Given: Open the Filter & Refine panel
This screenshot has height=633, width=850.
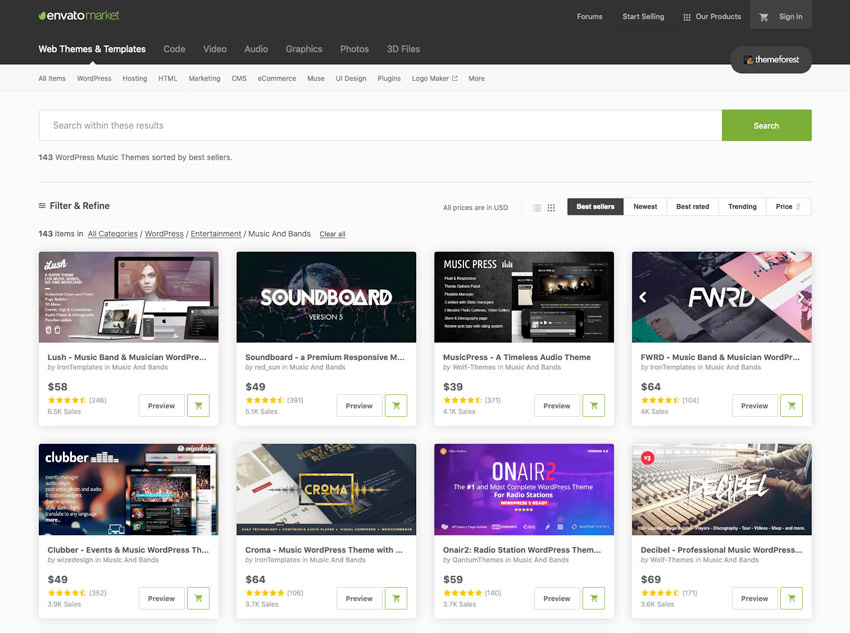Looking at the screenshot, I should tap(74, 206).
